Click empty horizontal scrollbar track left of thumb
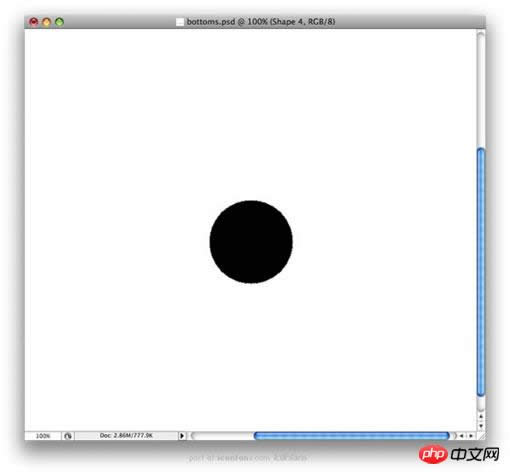The height and width of the screenshot is (474, 510). tap(222, 436)
